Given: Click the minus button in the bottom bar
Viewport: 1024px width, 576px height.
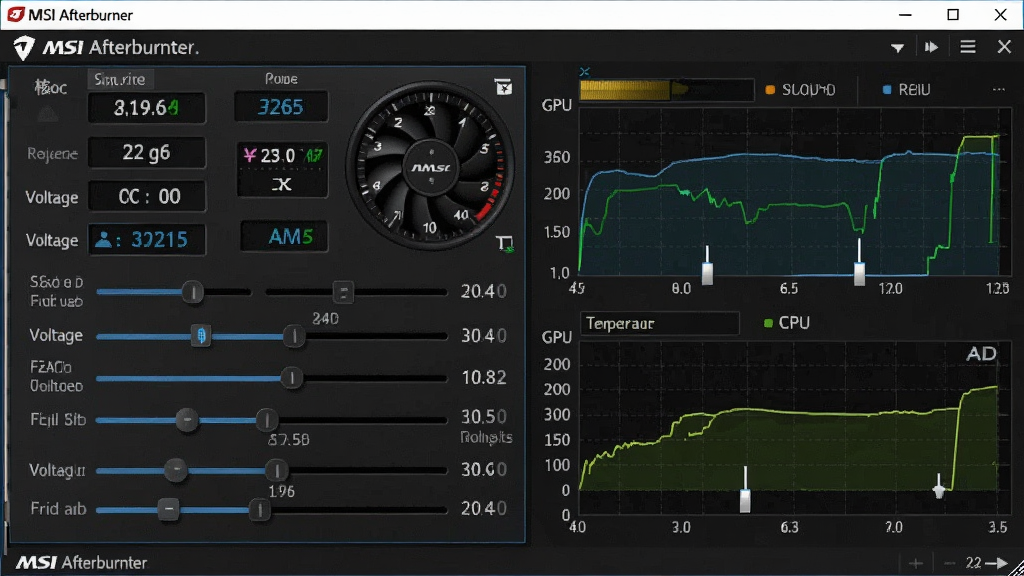Looking at the screenshot, I should 950,563.
